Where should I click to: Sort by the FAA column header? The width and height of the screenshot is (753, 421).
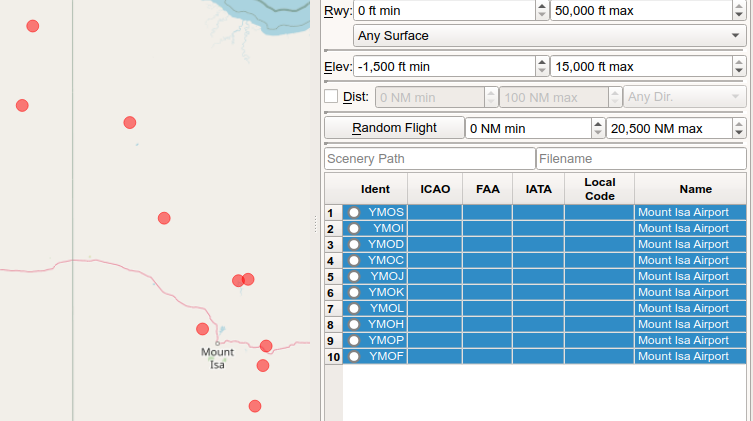pyautogui.click(x=487, y=189)
